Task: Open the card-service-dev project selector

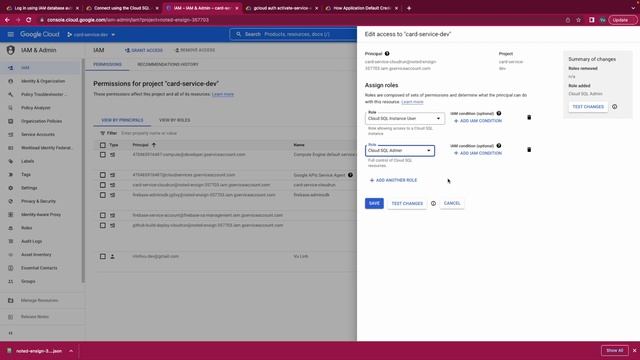Action: tap(91, 35)
